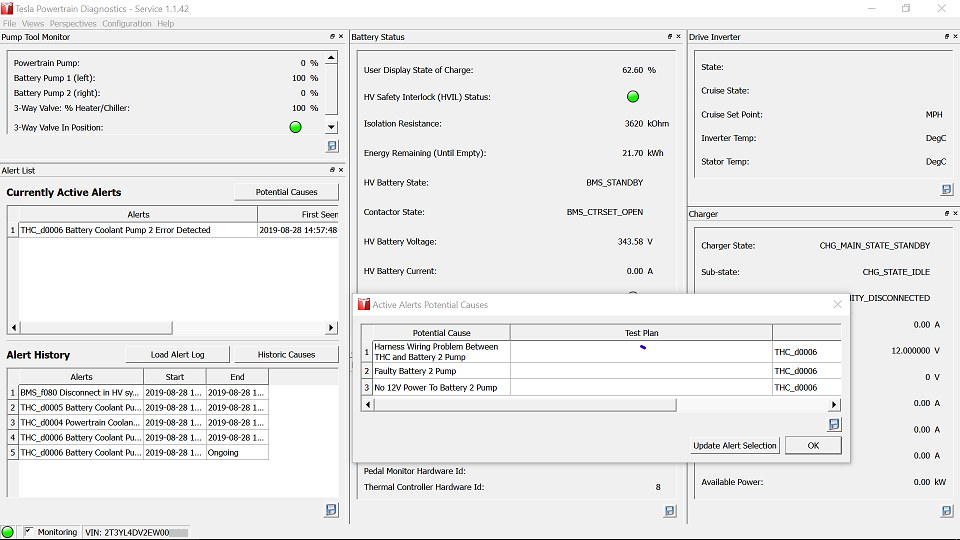Click the HVIL Status green indicator
The image size is (960, 540).
632,97
